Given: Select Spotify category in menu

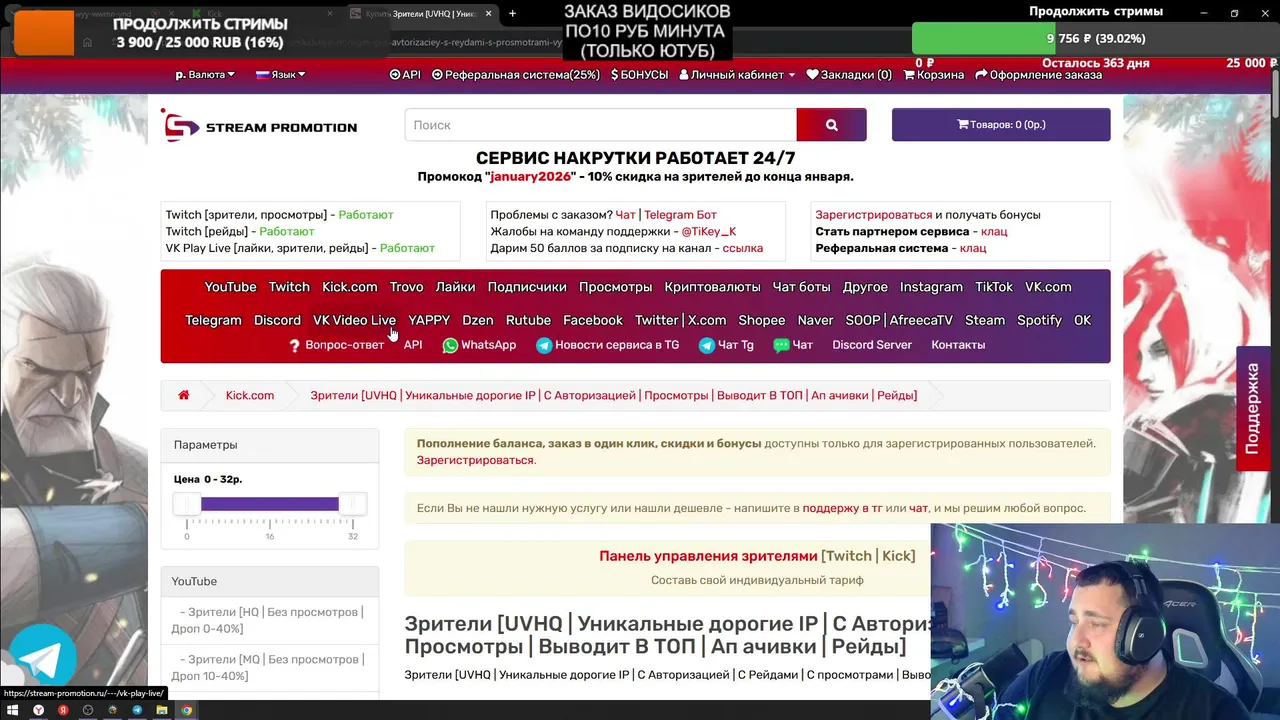Looking at the screenshot, I should (x=1039, y=320).
